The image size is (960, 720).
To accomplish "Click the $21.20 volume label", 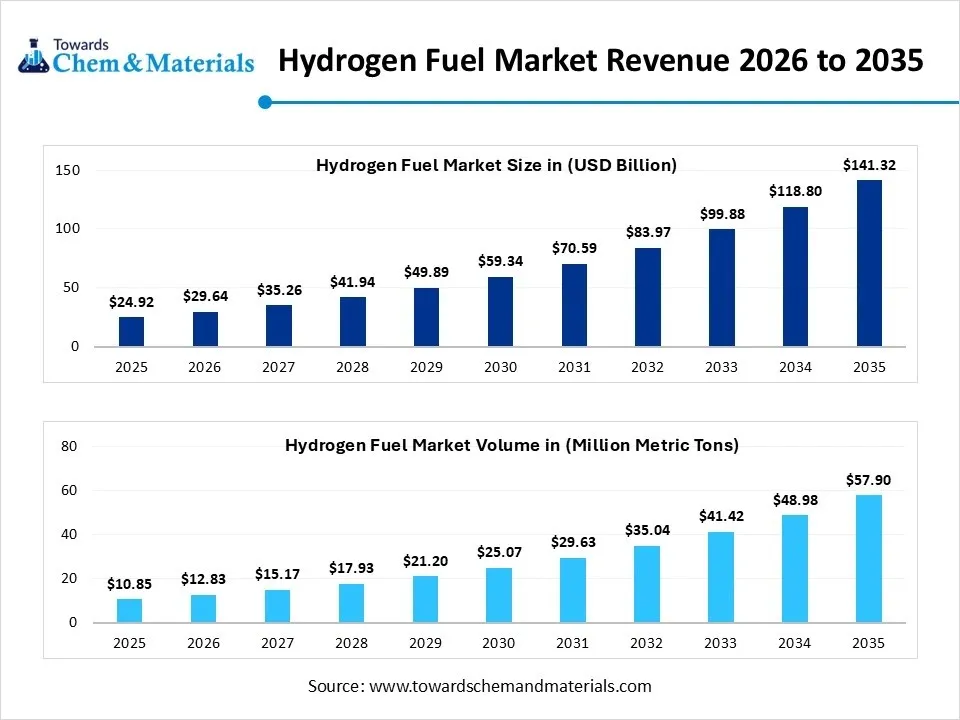I will [x=426, y=561].
